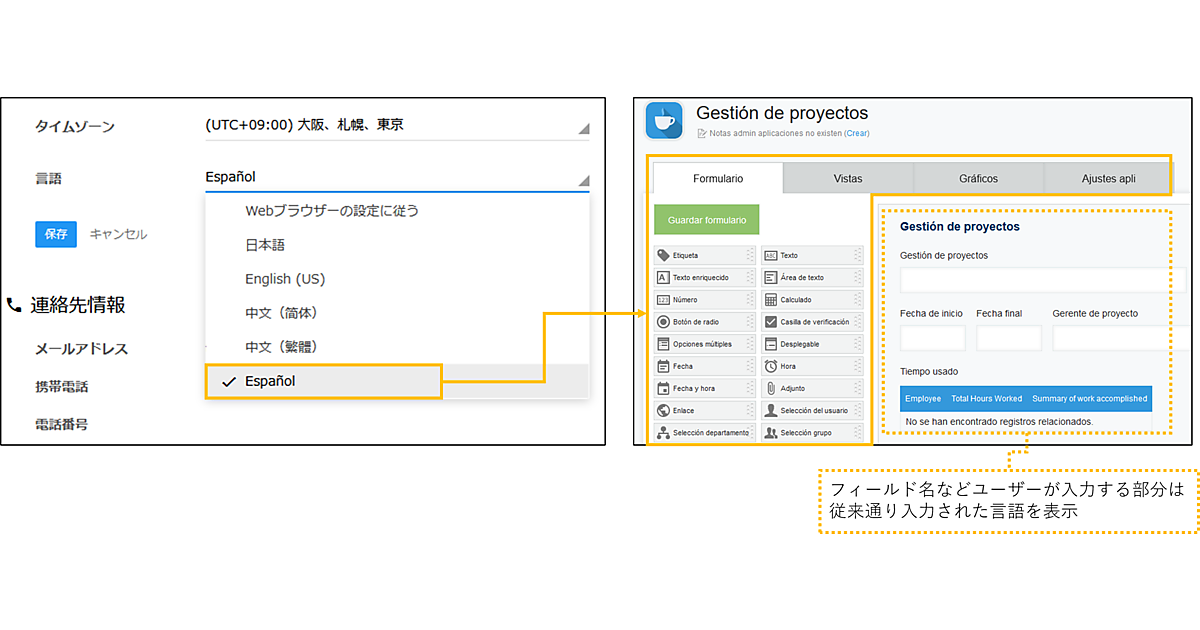The height and width of the screenshot is (630, 1200).
Task: Choose English (US) from language list
Action: [397, 279]
